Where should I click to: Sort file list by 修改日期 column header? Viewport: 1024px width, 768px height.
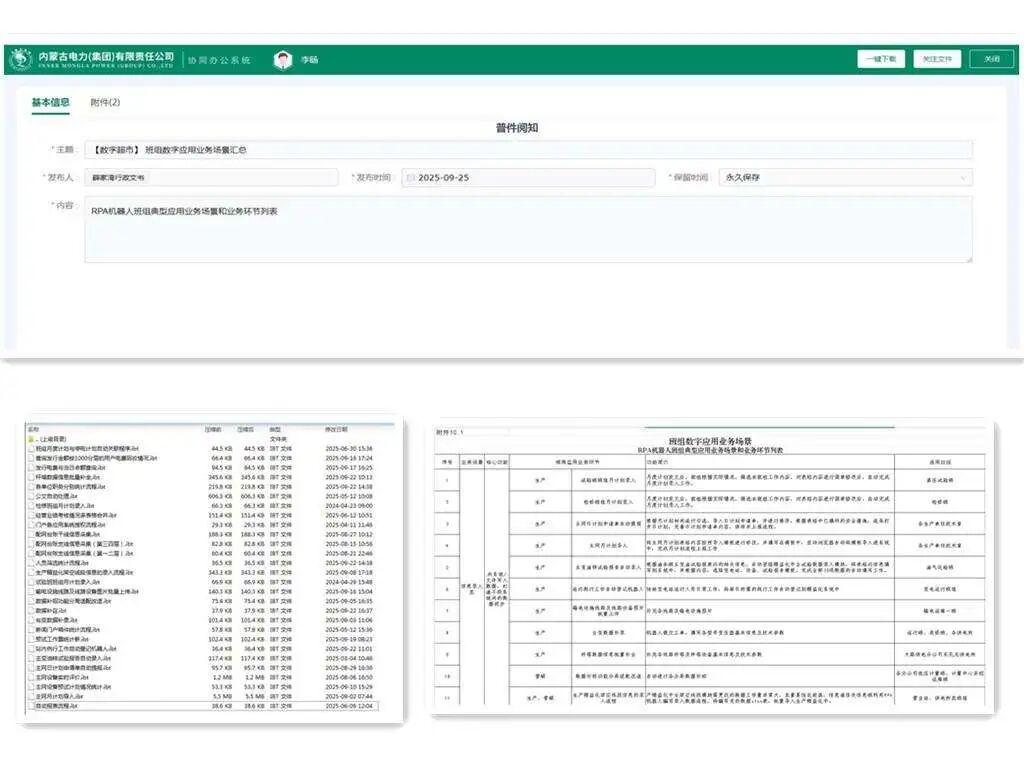click(x=339, y=429)
